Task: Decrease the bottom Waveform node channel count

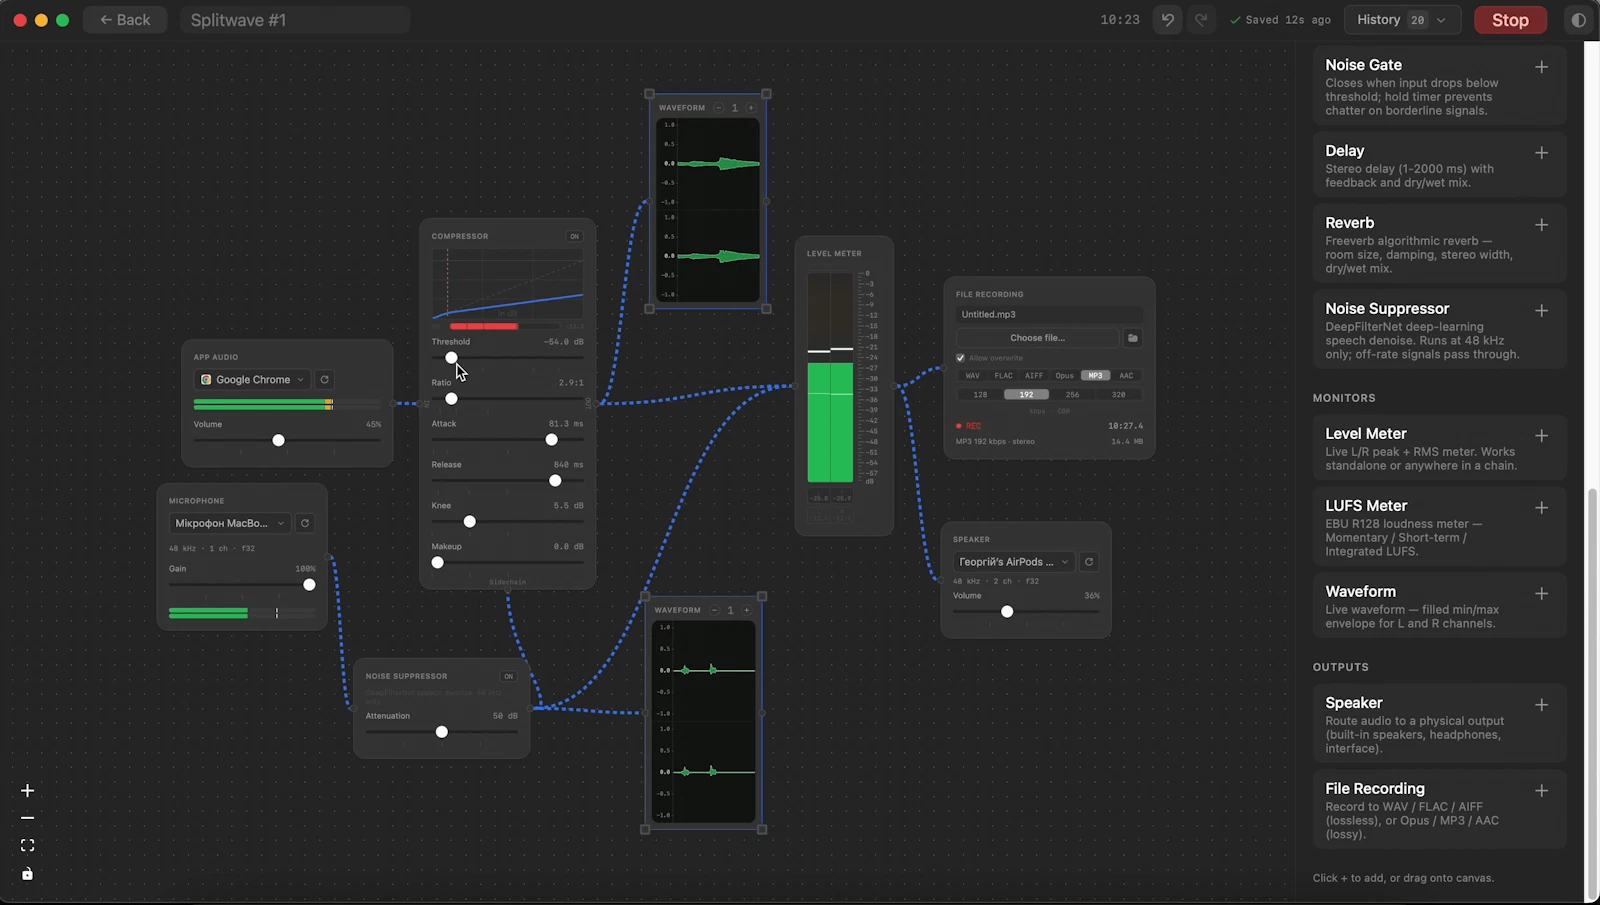Action: (x=715, y=610)
